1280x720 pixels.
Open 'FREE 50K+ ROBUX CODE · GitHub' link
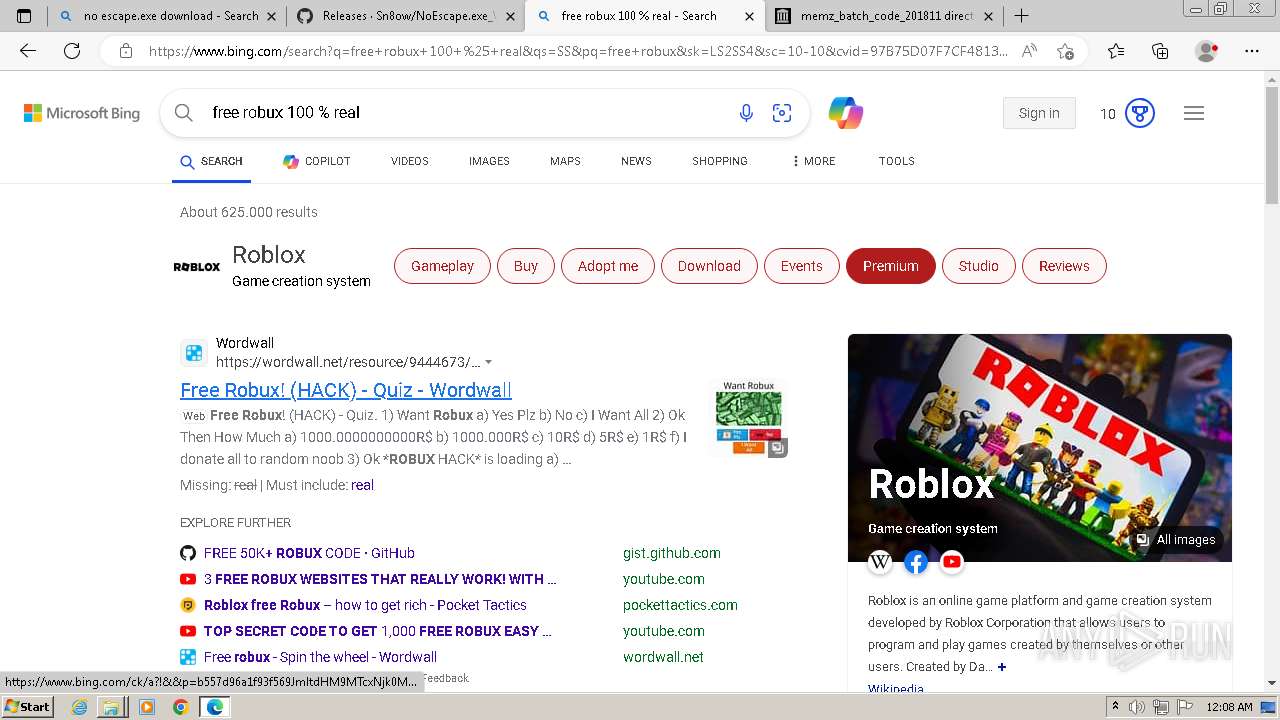pyautogui.click(x=309, y=553)
